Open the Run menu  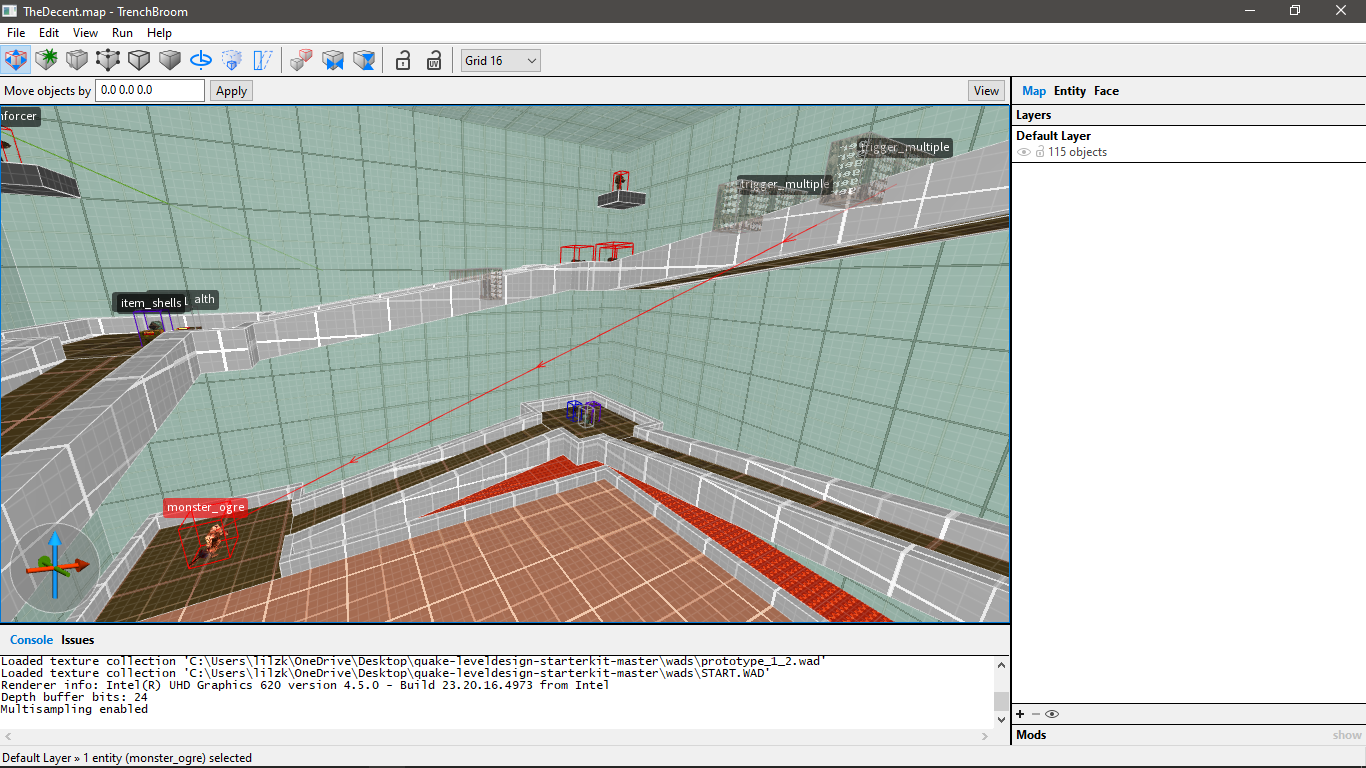(x=122, y=33)
